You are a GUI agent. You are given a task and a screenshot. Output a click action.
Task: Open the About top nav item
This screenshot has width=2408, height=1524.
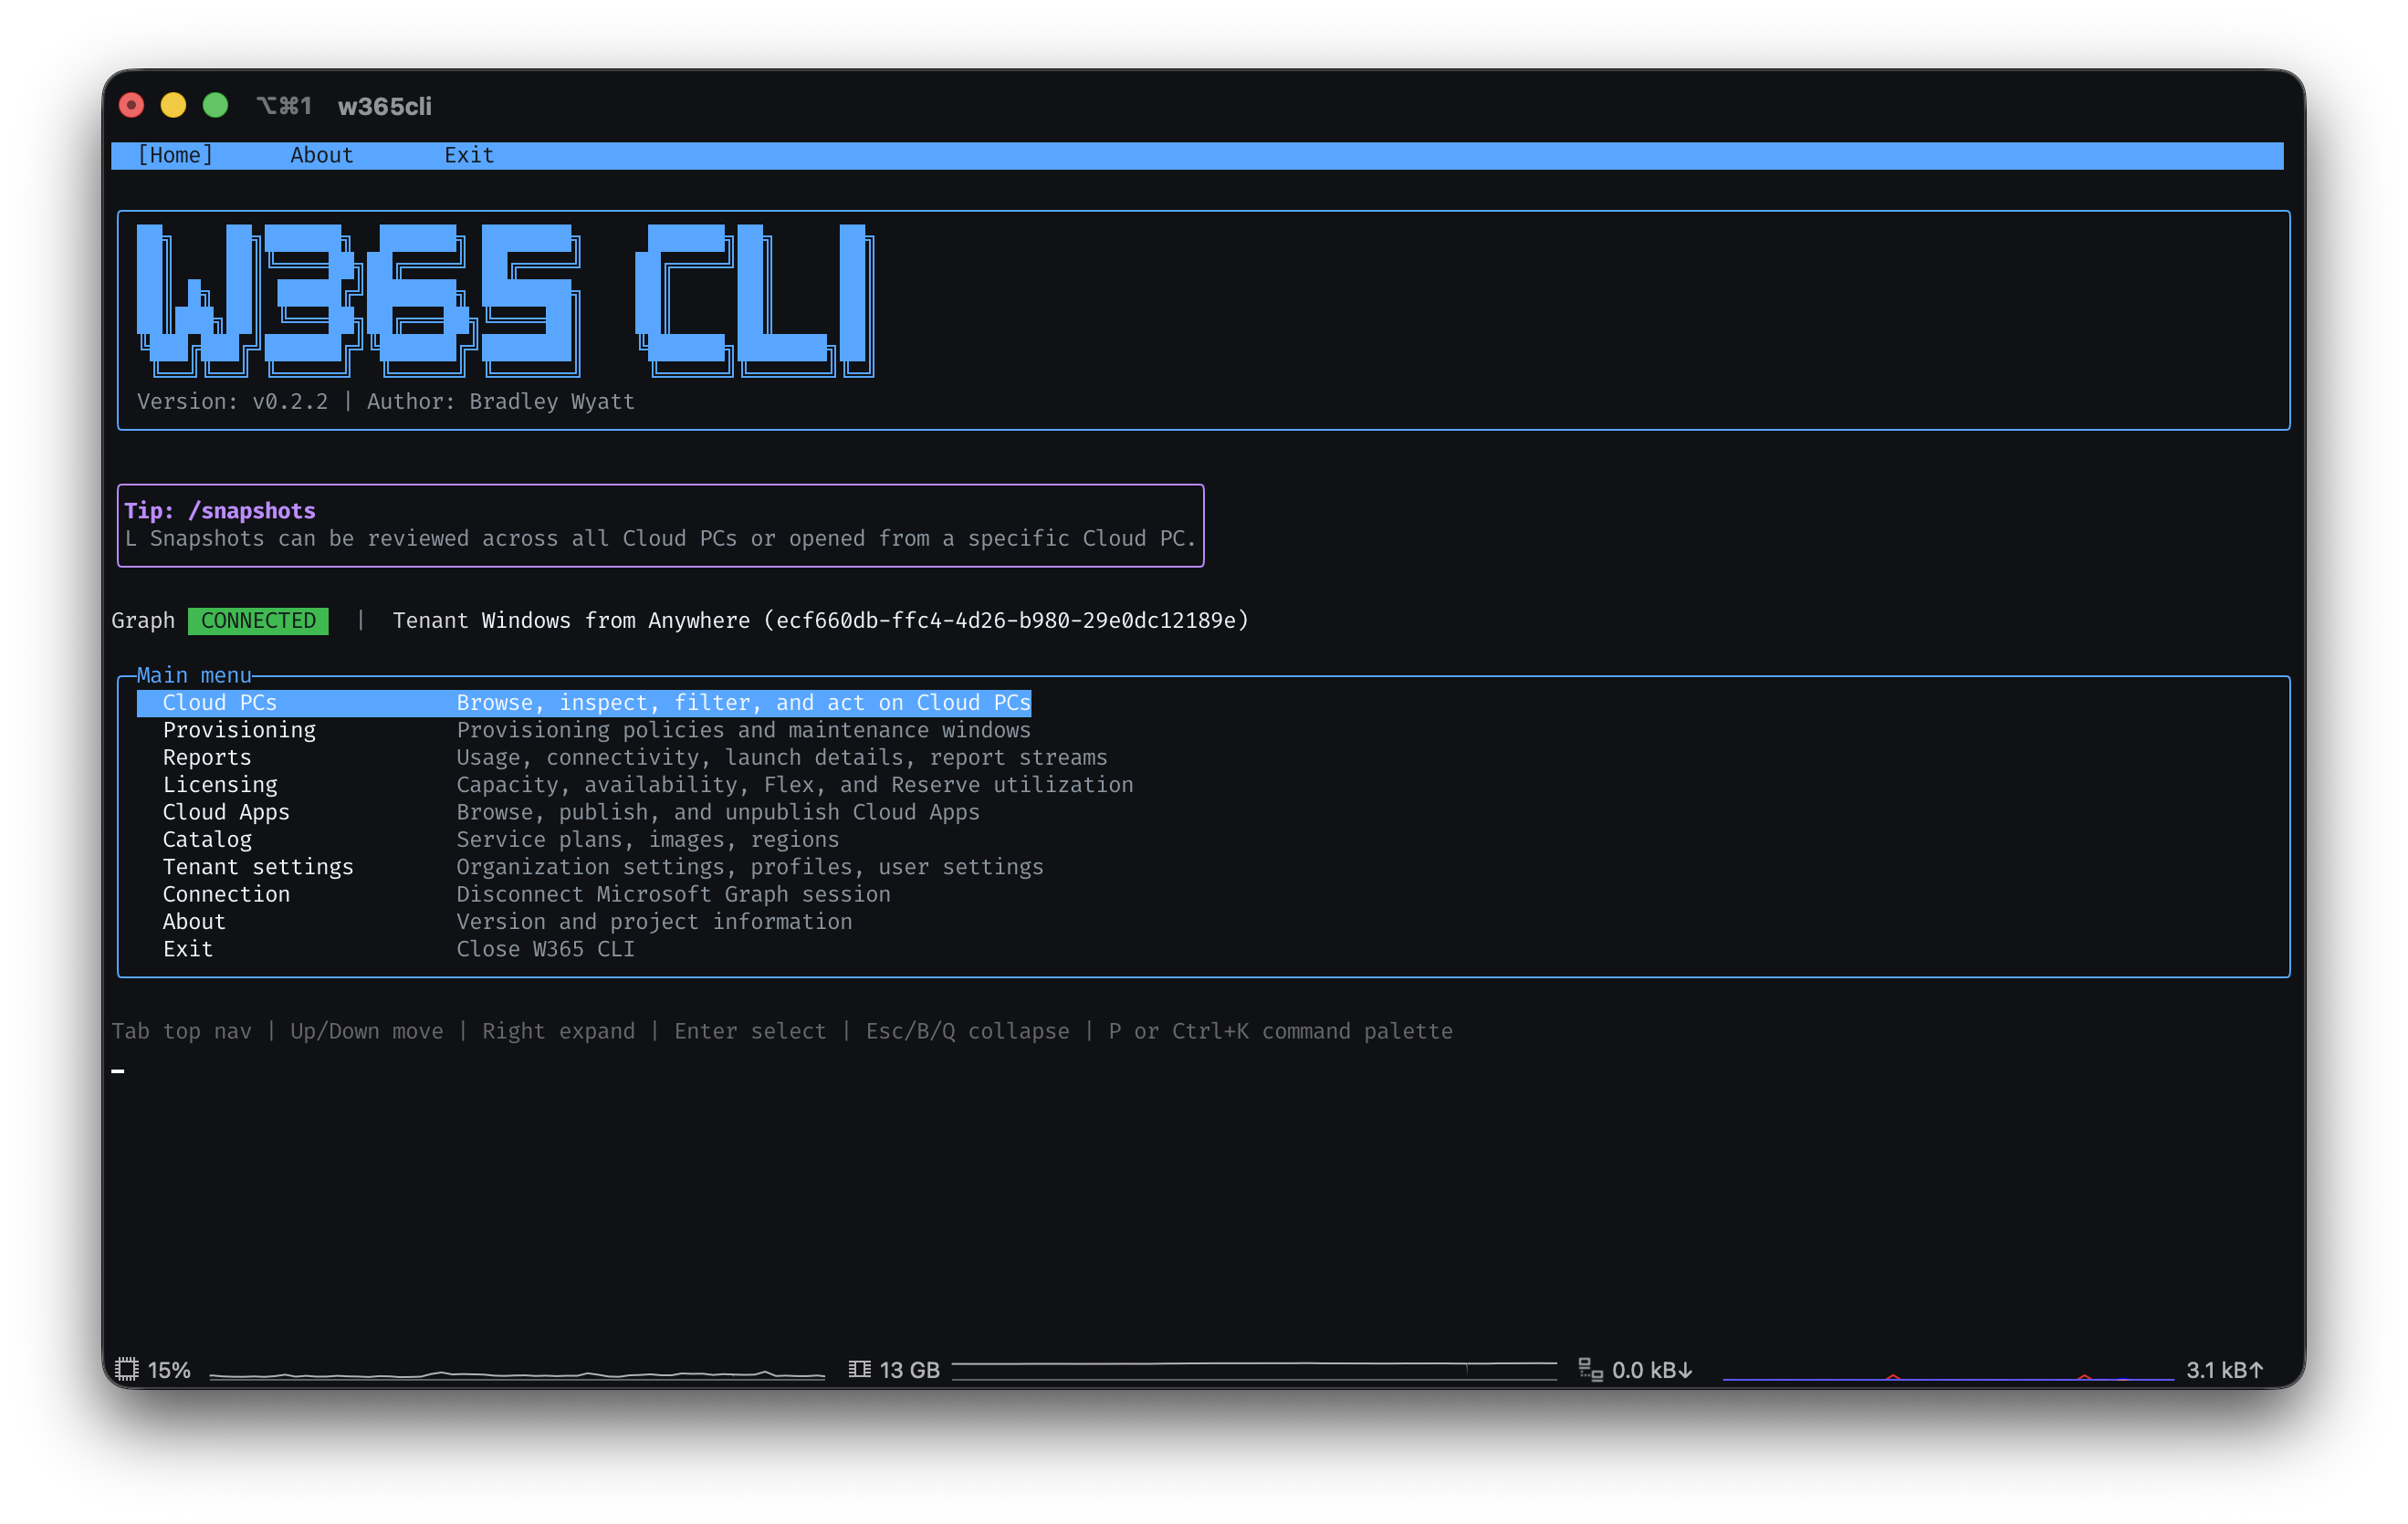coord(321,155)
